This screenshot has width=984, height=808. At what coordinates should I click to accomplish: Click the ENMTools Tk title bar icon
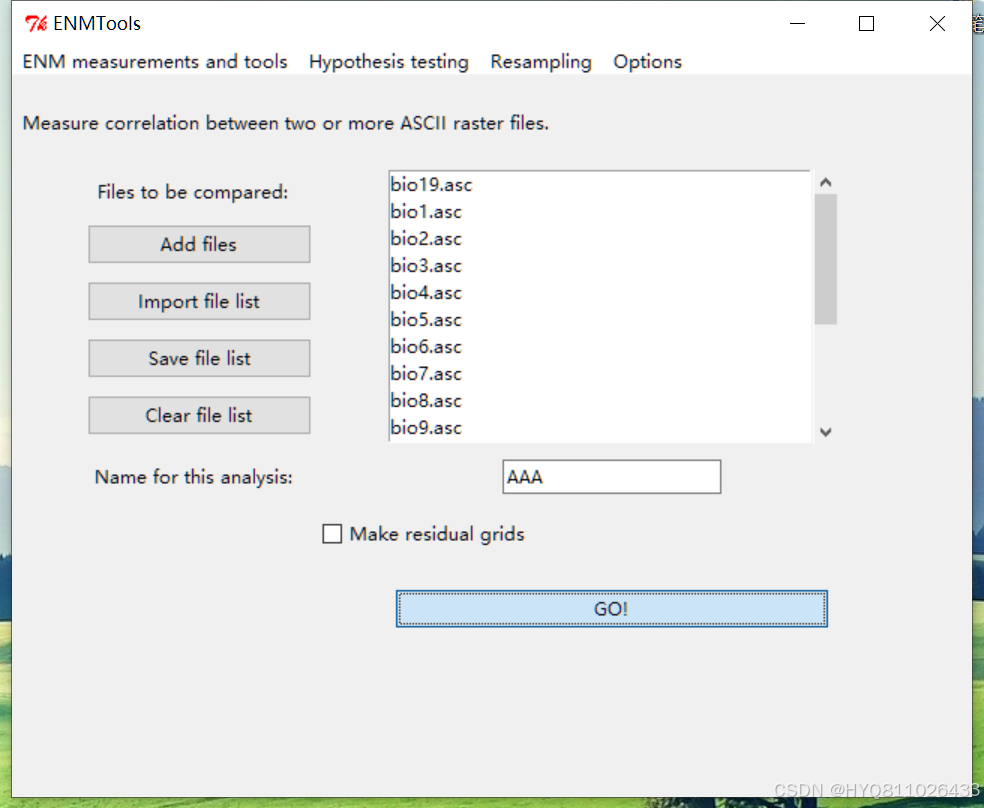coord(36,24)
